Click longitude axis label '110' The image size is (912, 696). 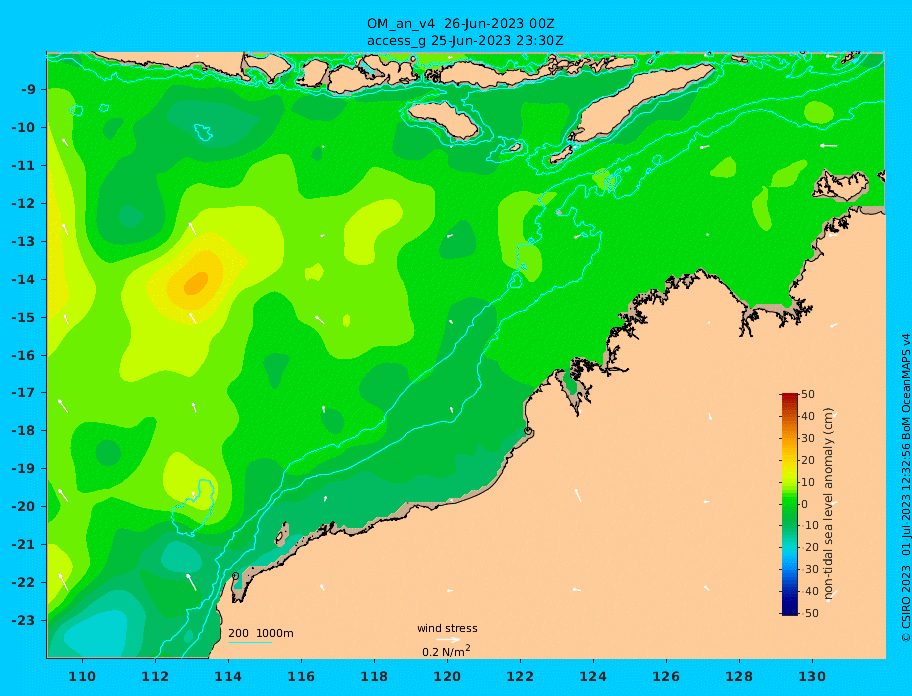coord(82,676)
